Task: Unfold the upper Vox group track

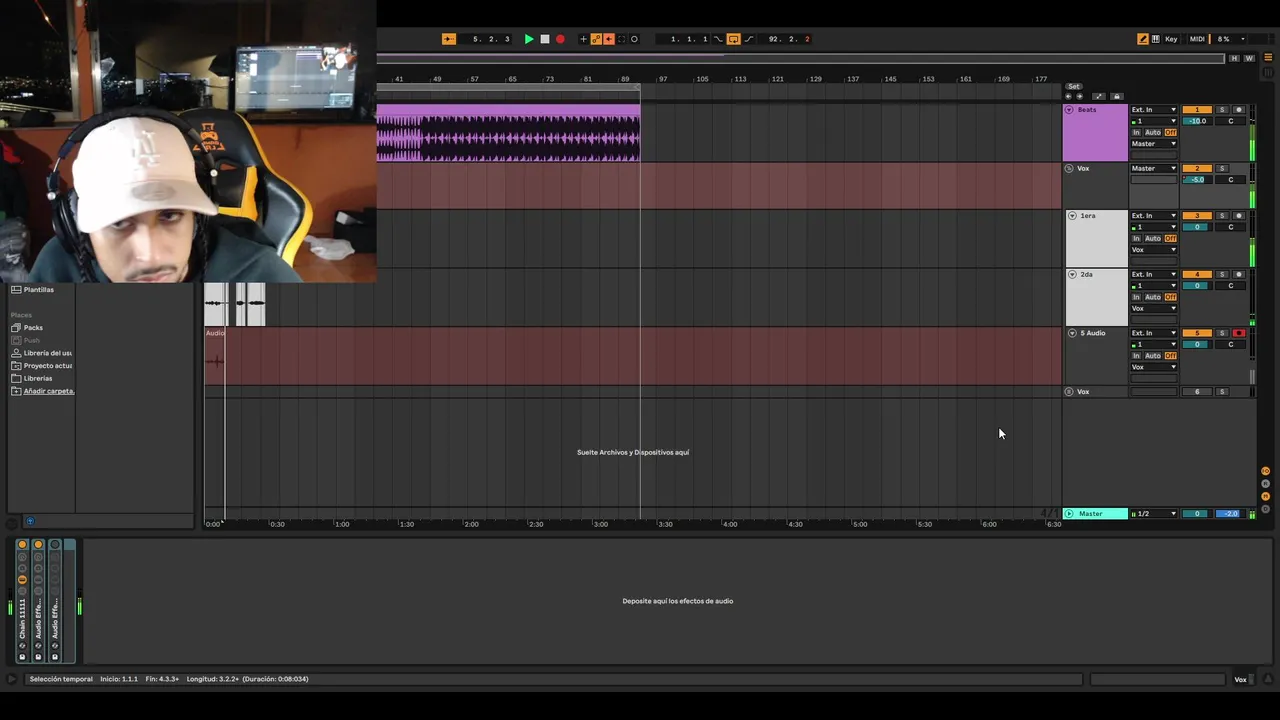Action: (1069, 168)
